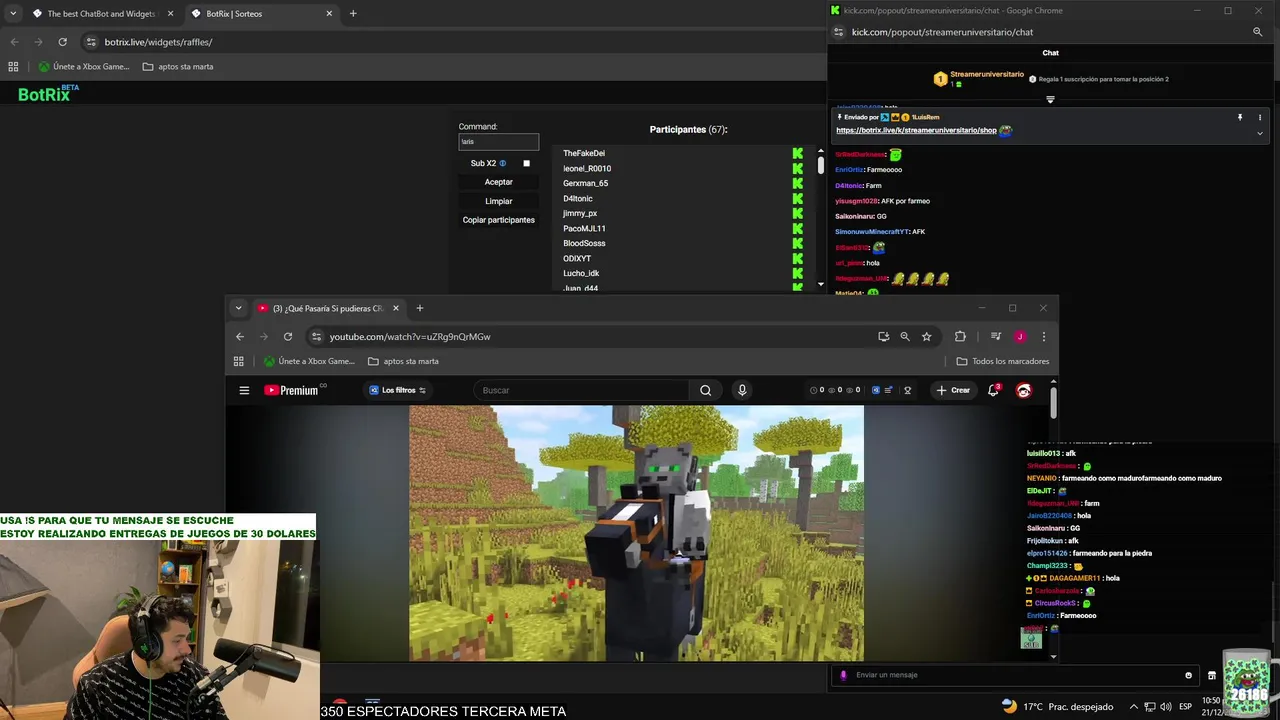Select the '¿Qué Pasaría Si pudieras' YouTube tab
The image size is (1280, 720).
point(328,308)
